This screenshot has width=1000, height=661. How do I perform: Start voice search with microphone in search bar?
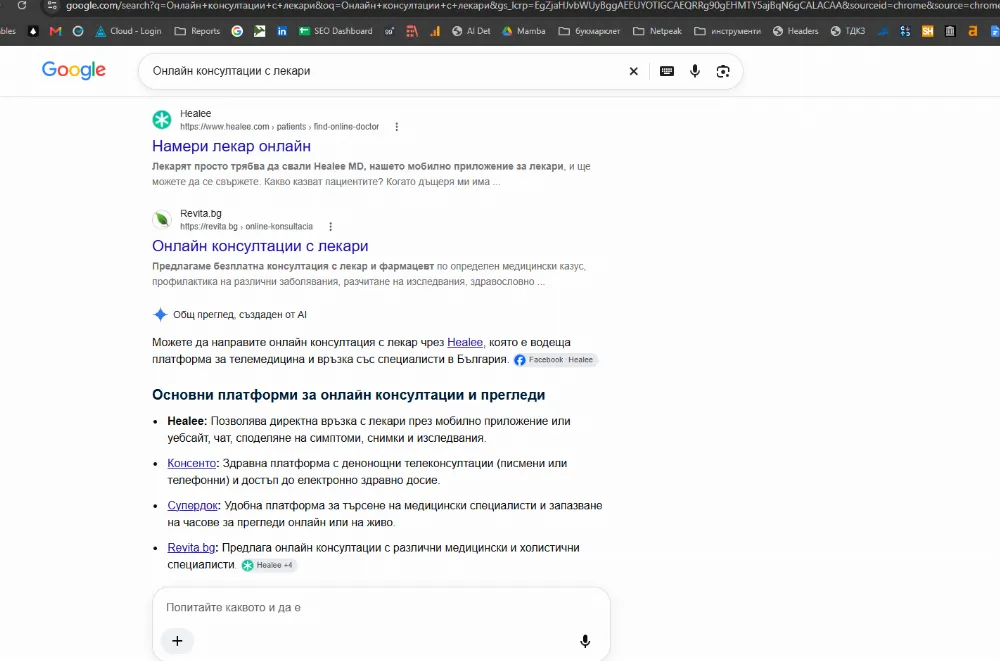(695, 71)
